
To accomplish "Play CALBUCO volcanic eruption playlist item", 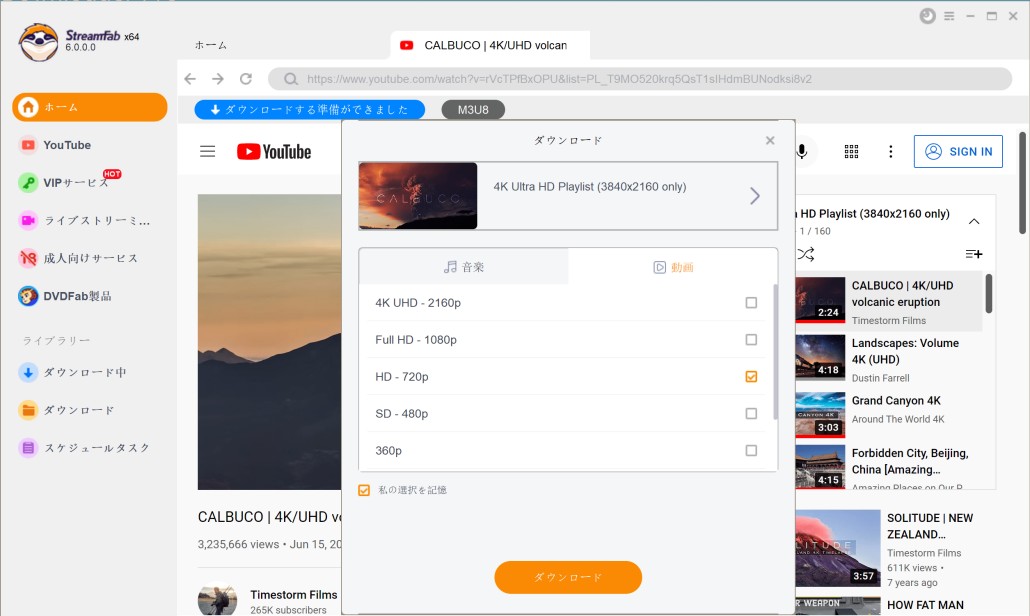I will click(x=889, y=301).
